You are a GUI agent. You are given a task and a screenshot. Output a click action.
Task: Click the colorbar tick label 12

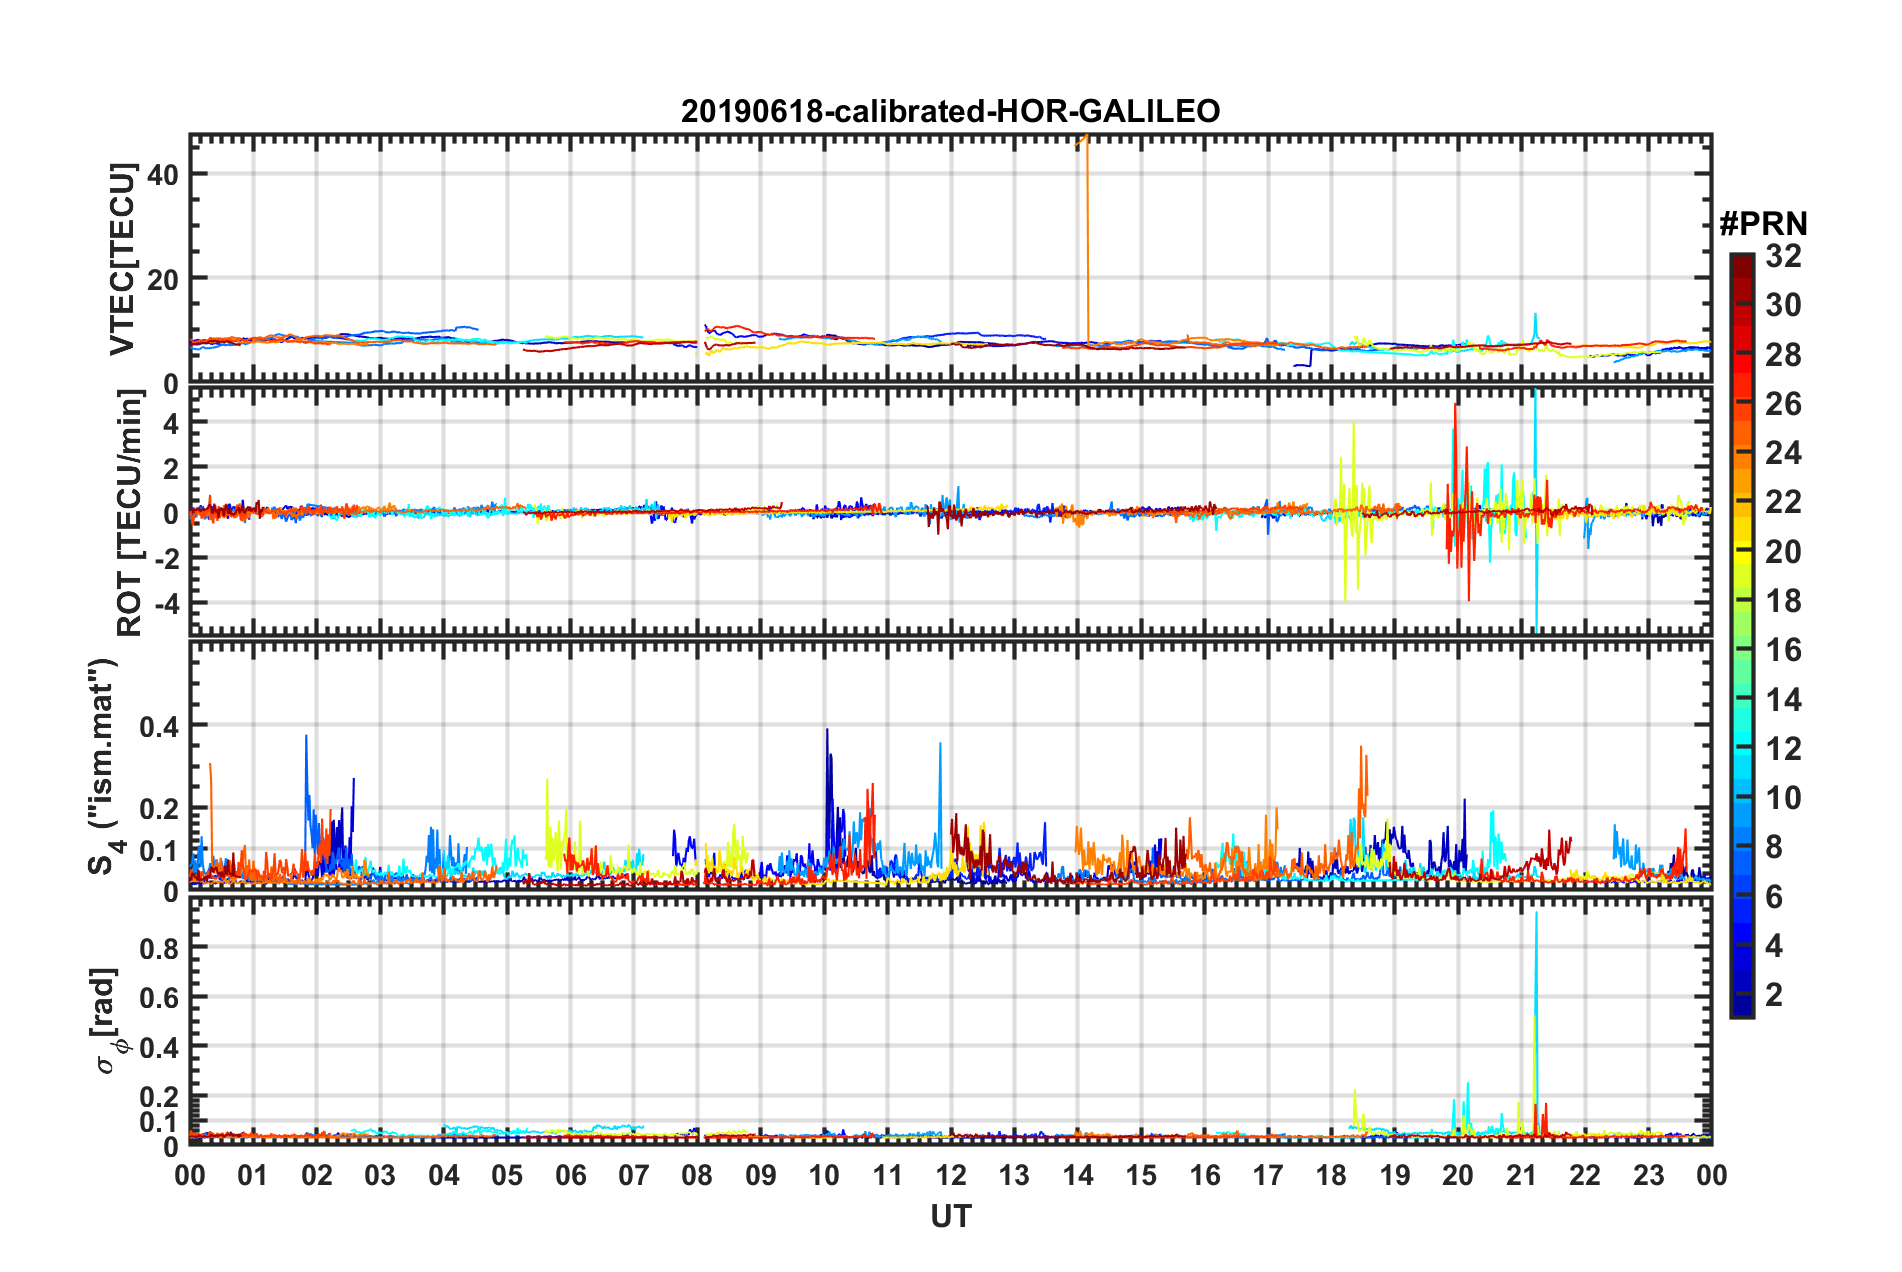(1783, 749)
